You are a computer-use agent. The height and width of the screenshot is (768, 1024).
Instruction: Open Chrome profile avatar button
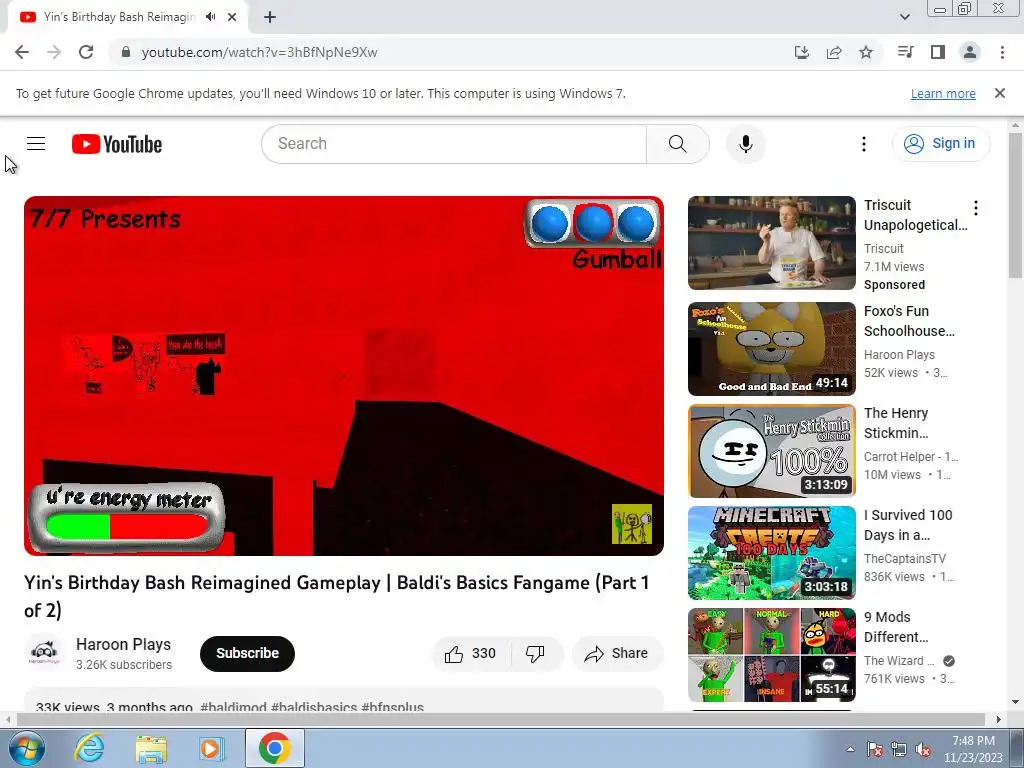(970, 52)
